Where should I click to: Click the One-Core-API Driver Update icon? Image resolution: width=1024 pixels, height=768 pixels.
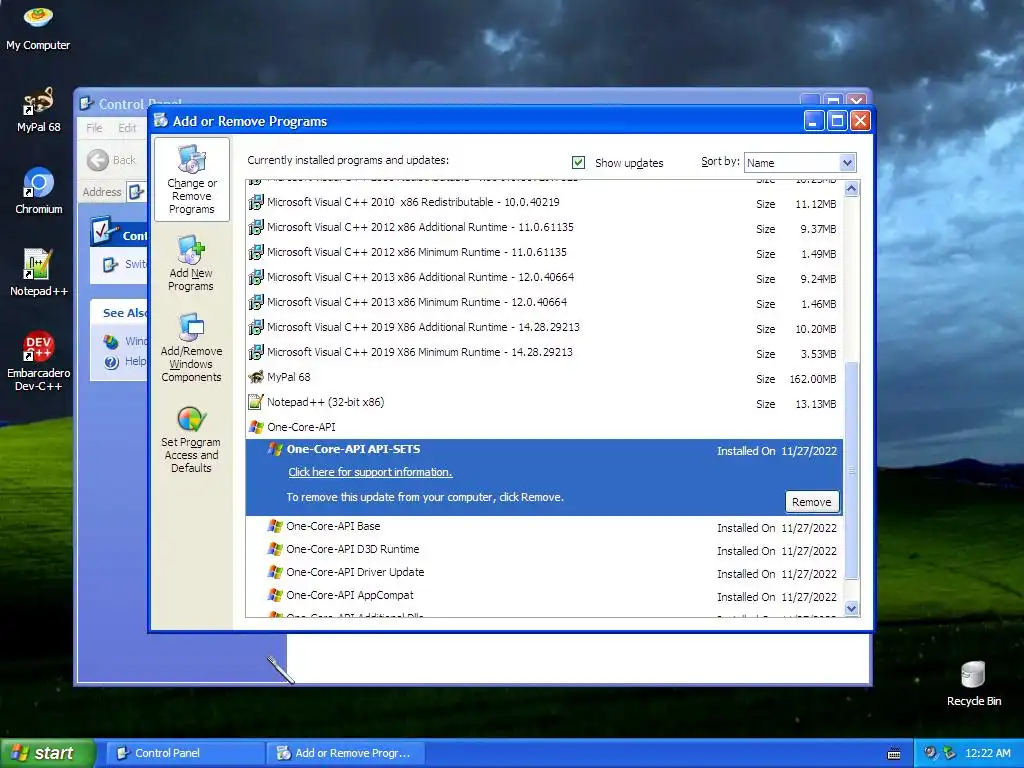pos(275,572)
